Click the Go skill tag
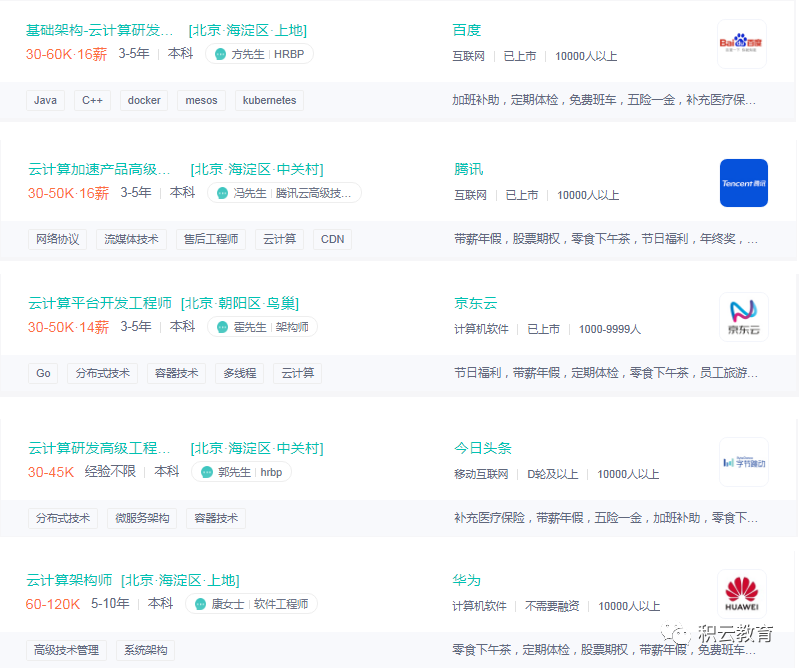This screenshot has height=668, width=799. click(x=43, y=373)
